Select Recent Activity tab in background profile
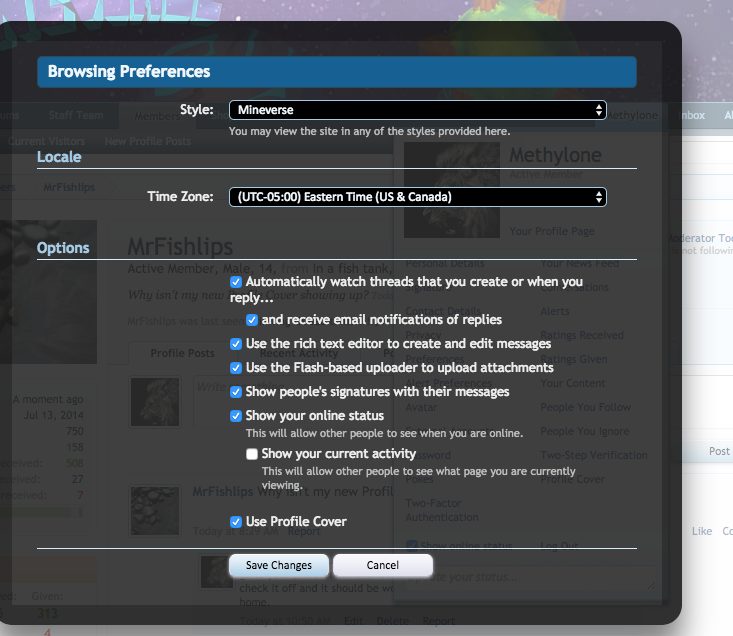Viewport: 733px width, 636px height. (299, 353)
